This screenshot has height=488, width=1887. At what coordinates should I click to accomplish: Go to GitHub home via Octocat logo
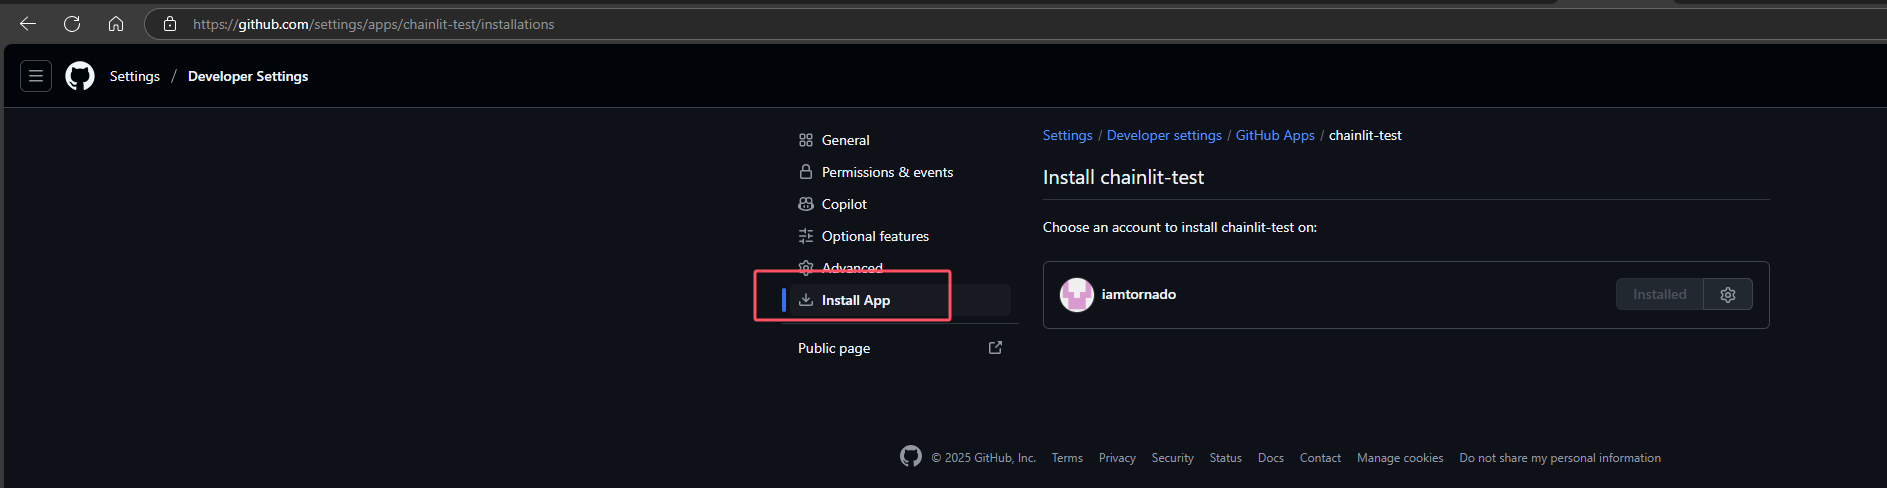click(80, 76)
